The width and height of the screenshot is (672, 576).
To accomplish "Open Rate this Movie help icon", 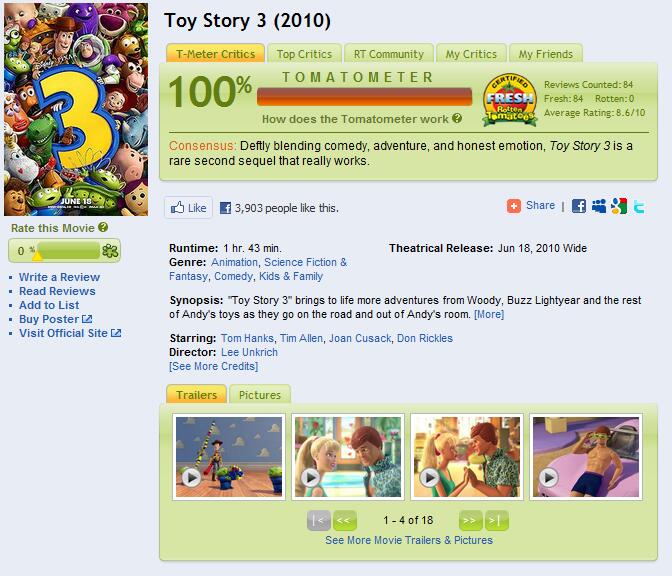I will tap(103, 228).
